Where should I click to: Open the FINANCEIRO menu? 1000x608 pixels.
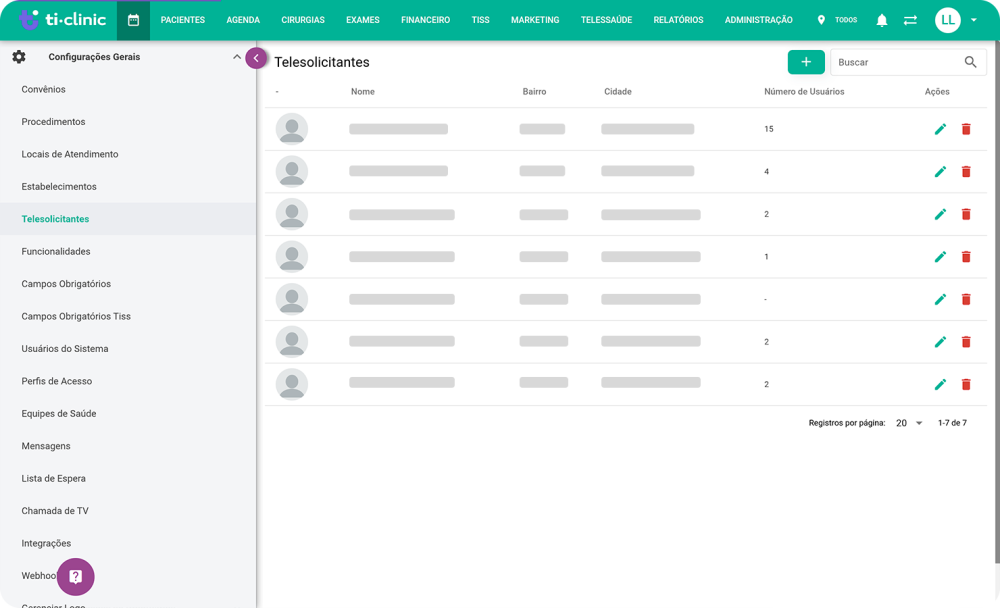(425, 20)
